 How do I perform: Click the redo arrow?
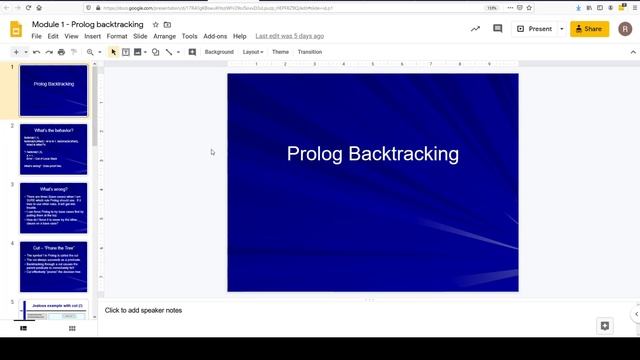point(49,52)
